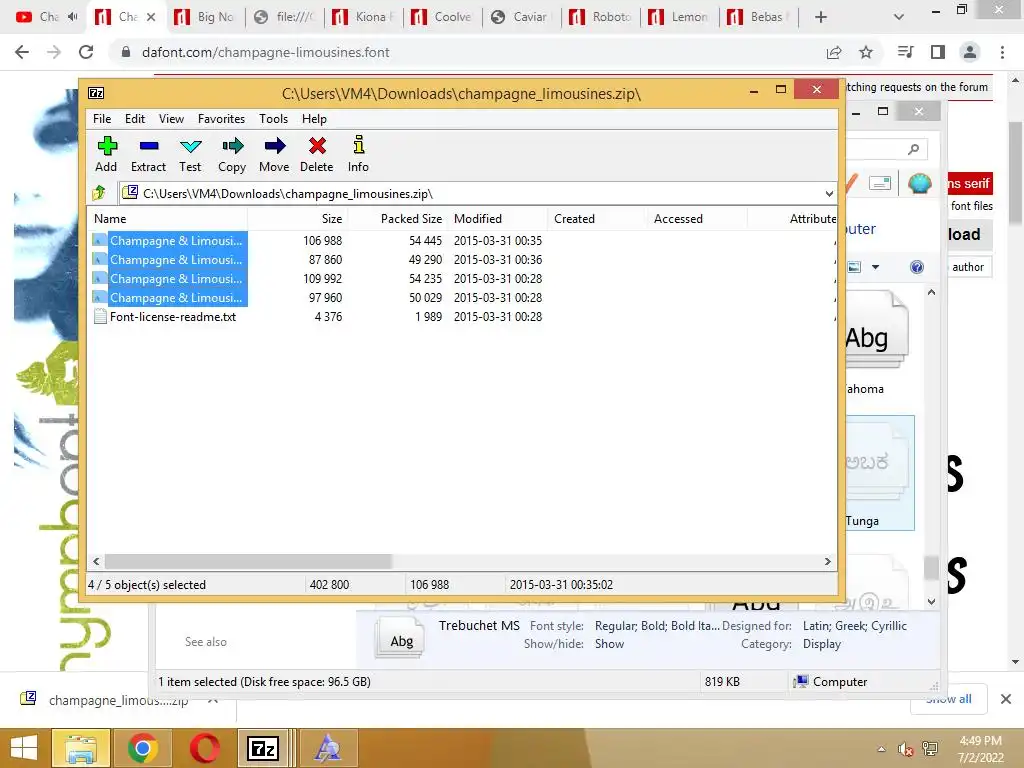Screen dimensions: 1024x768
Task: Bookmark this page with star icon
Action: click(x=866, y=52)
